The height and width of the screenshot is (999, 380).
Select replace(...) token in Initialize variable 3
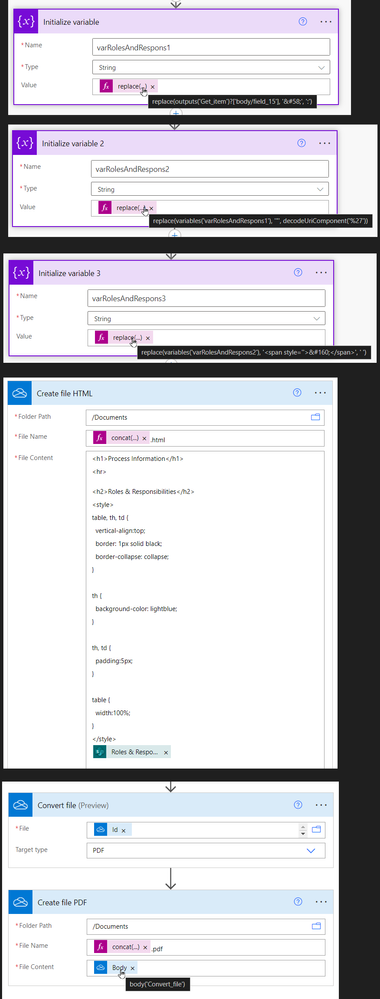124,338
